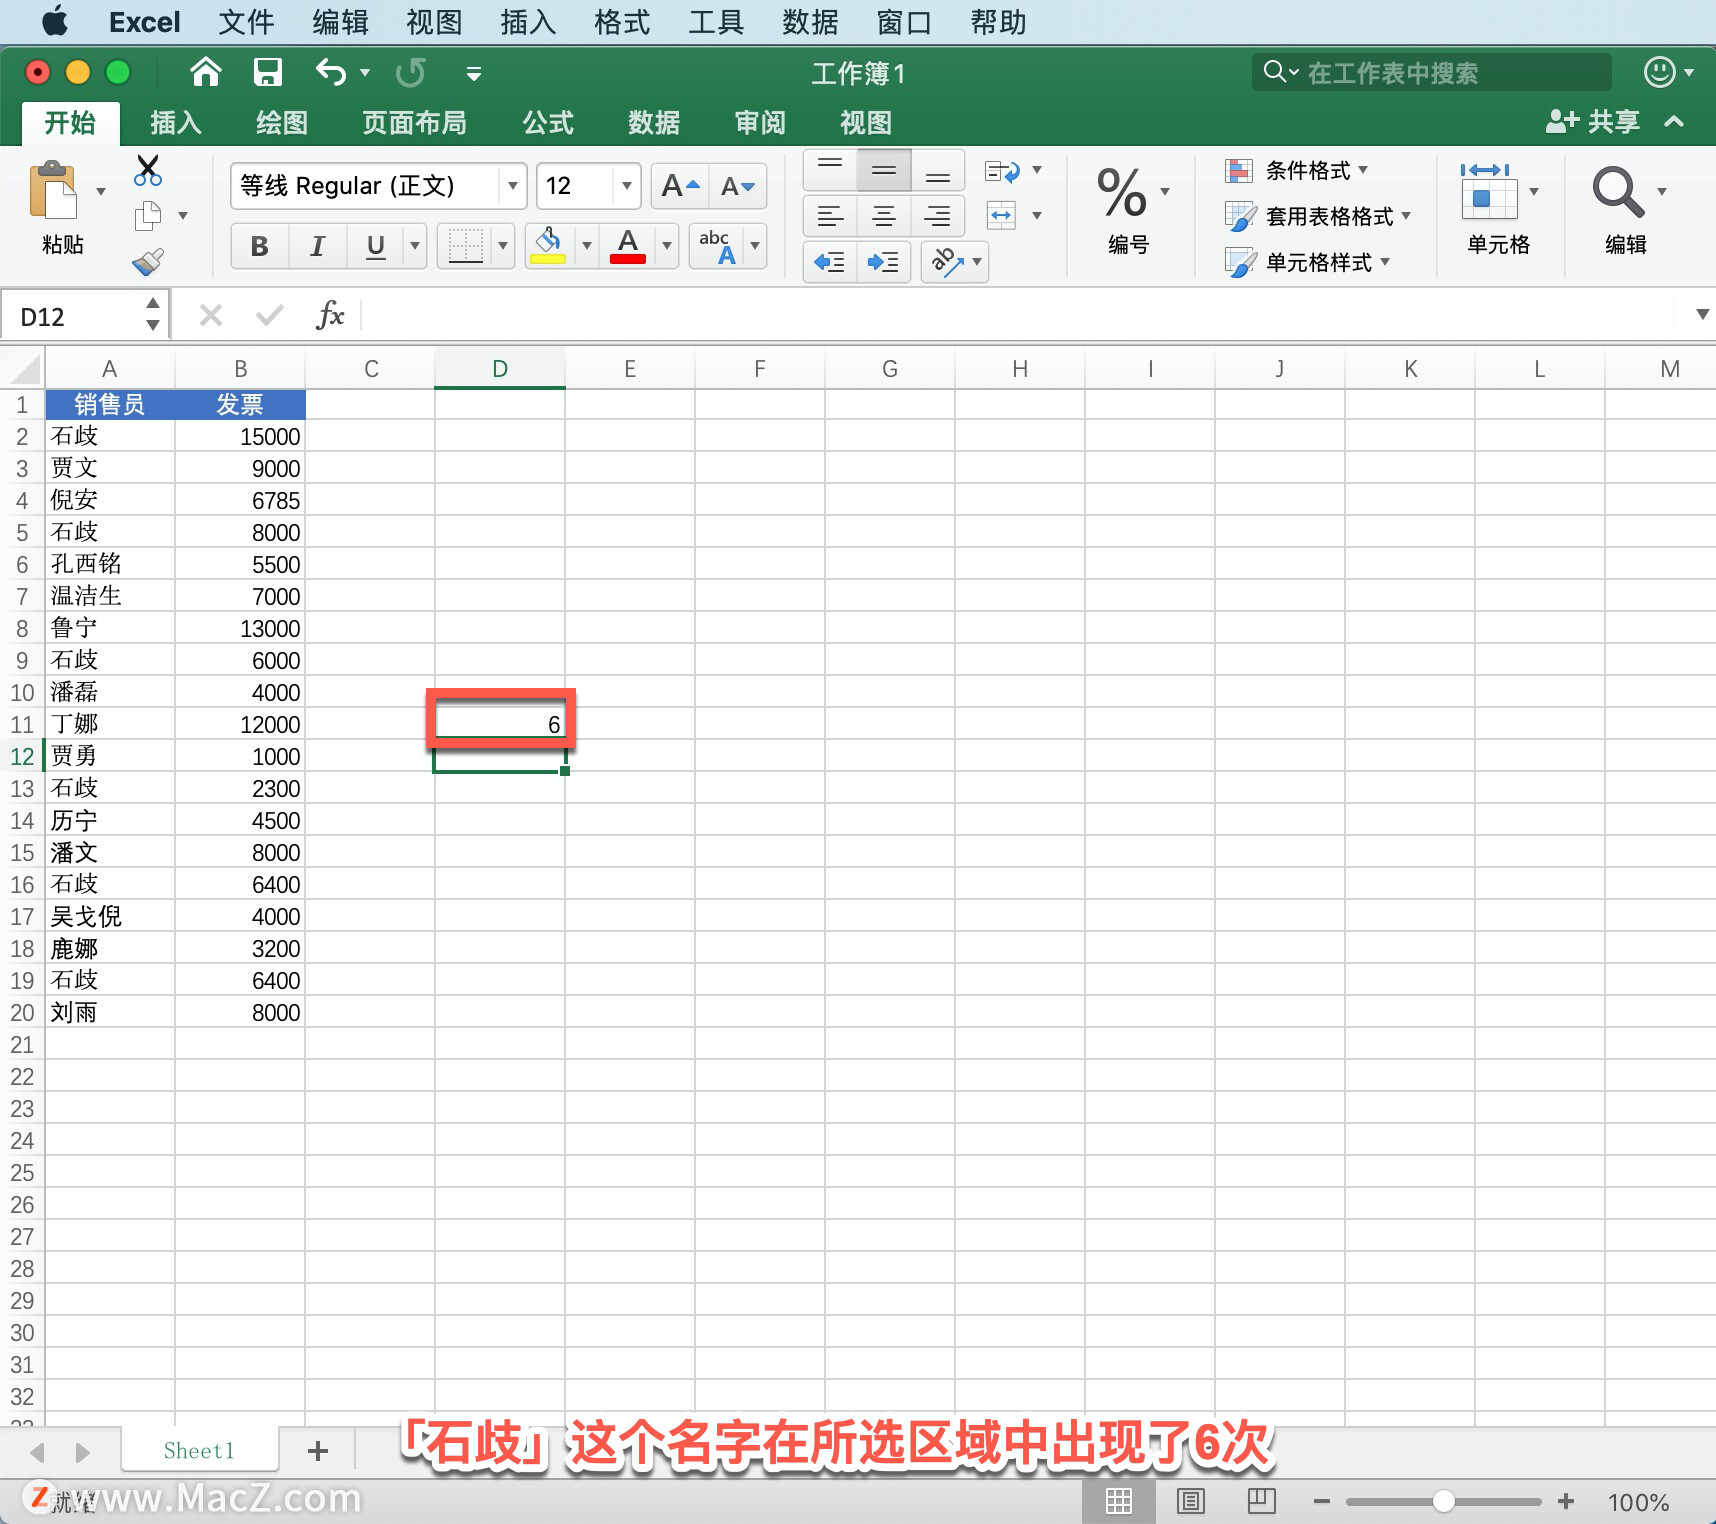Apply the red font color
Screen dimensions: 1716x1524
point(628,246)
